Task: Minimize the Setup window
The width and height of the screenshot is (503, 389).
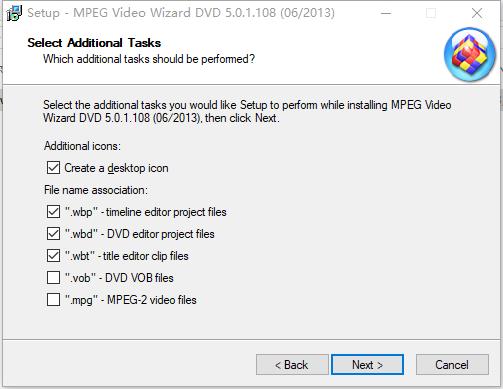Action: (x=386, y=13)
